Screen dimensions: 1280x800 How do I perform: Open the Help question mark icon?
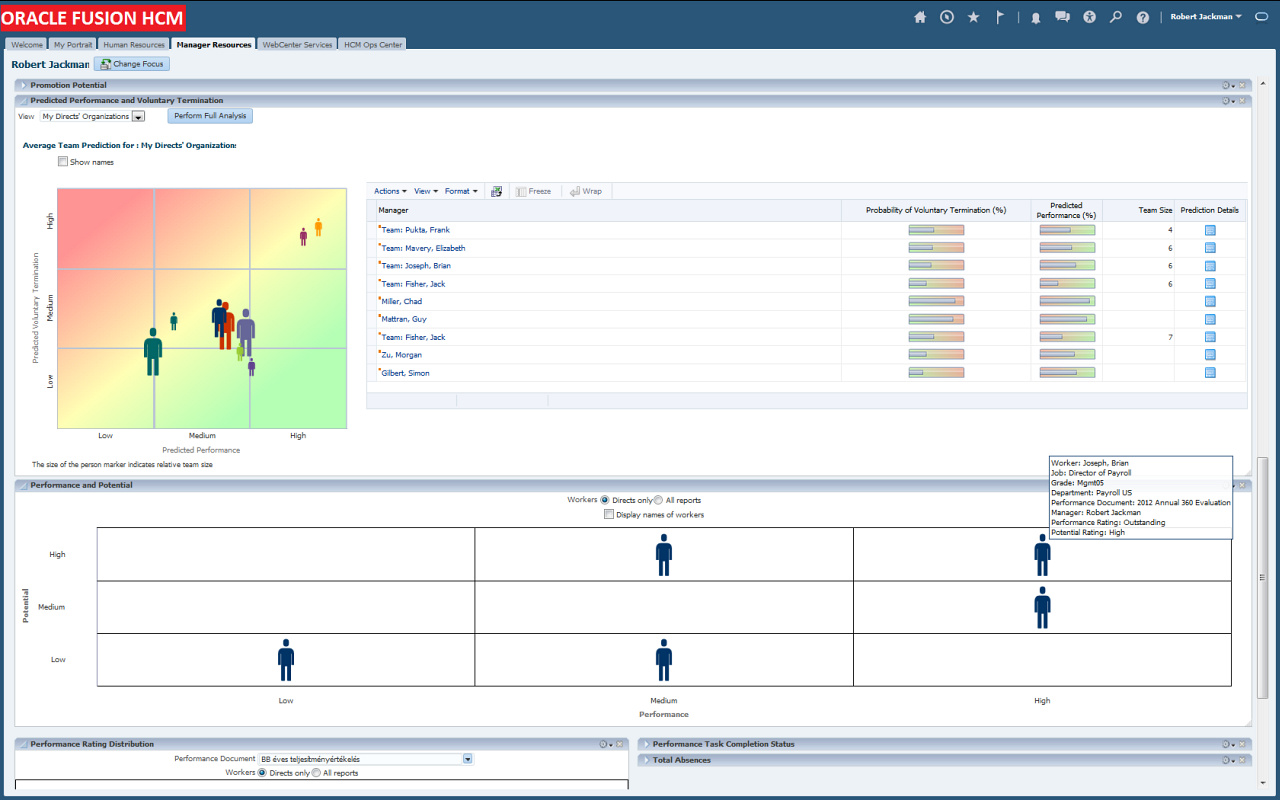[x=1143, y=17]
